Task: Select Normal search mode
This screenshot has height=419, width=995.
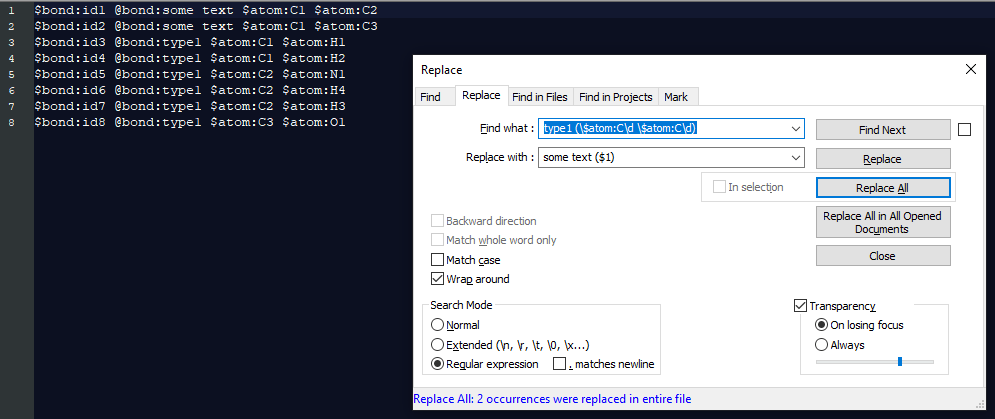Action: pyautogui.click(x=437, y=325)
